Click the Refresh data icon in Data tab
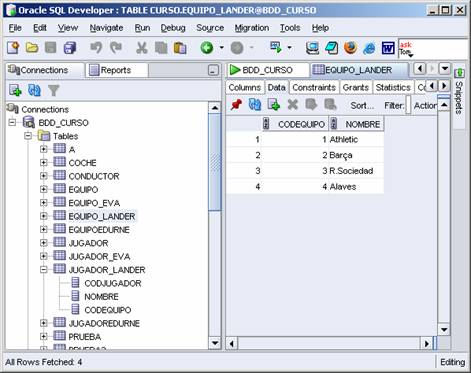471x373 pixels. [x=255, y=105]
